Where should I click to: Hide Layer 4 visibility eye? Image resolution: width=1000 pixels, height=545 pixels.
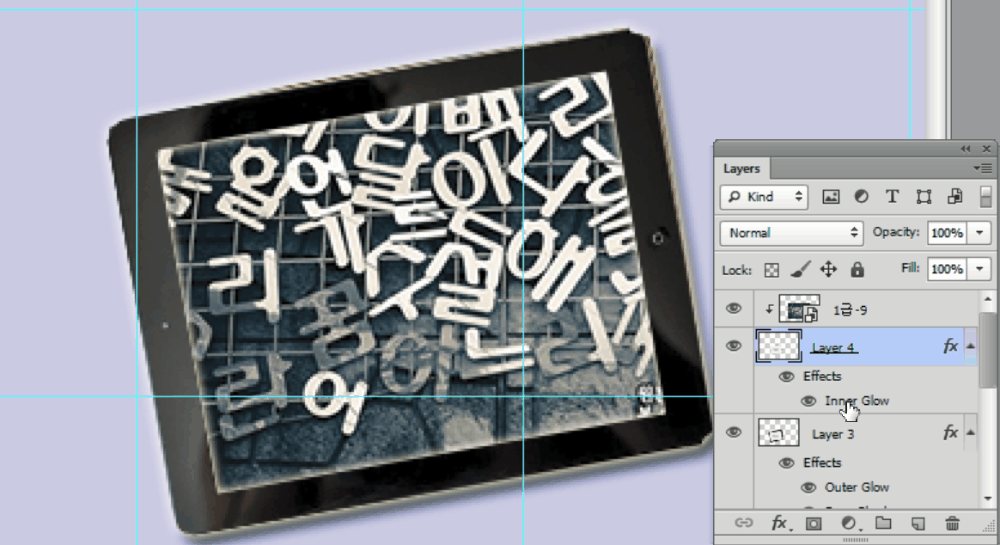(734, 346)
